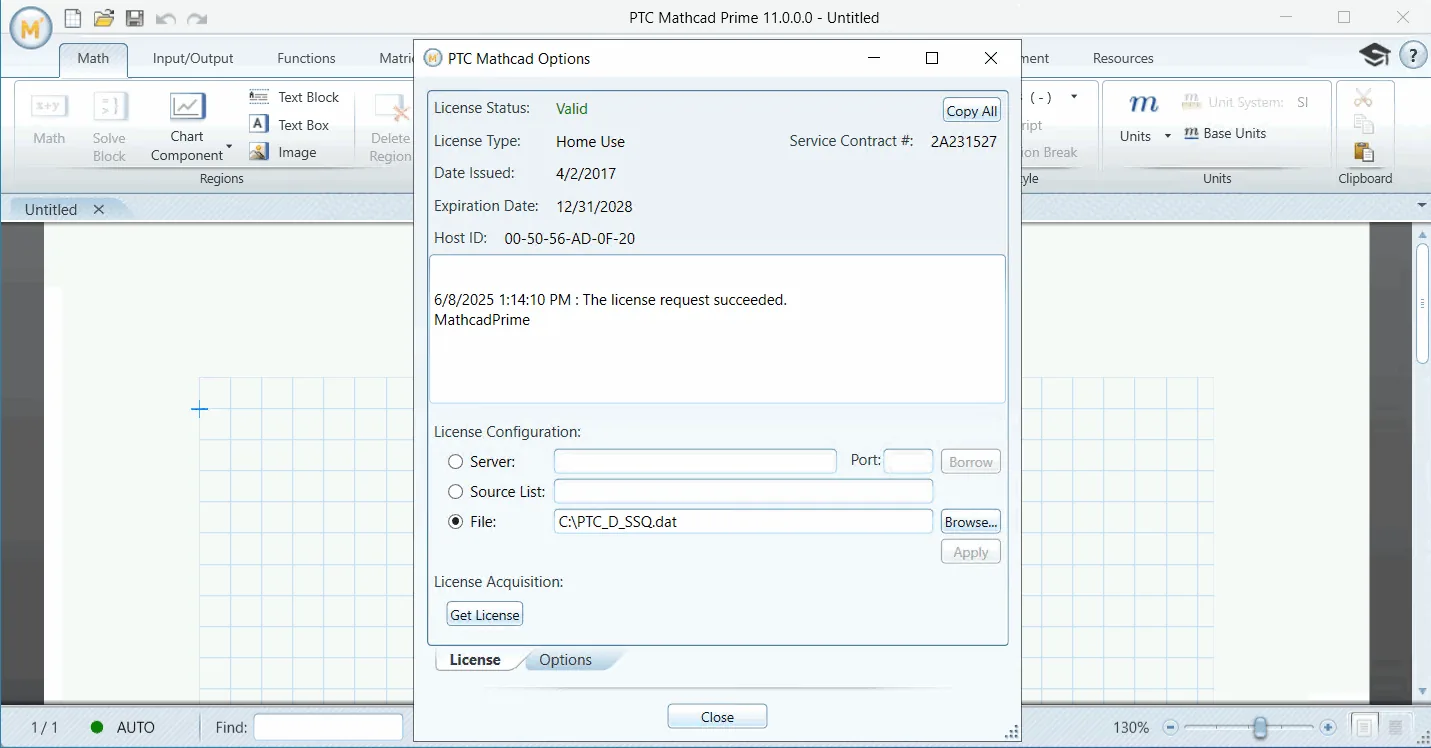Open the graduation cap learning resources icon
The height and width of the screenshot is (748, 1431).
(1375, 56)
